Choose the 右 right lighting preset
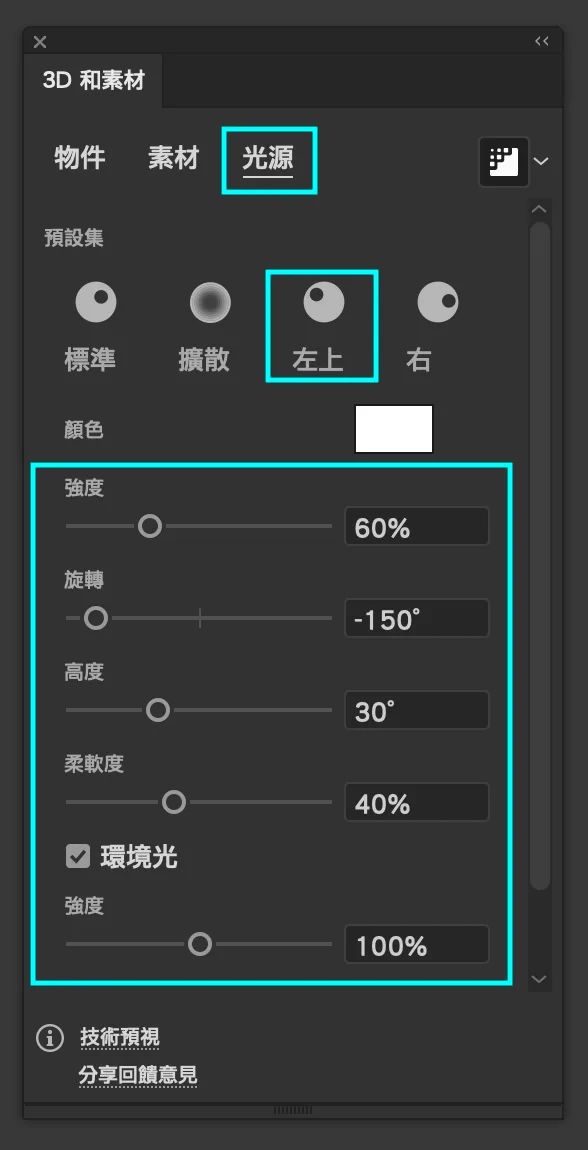The height and width of the screenshot is (1150, 588). (x=438, y=302)
